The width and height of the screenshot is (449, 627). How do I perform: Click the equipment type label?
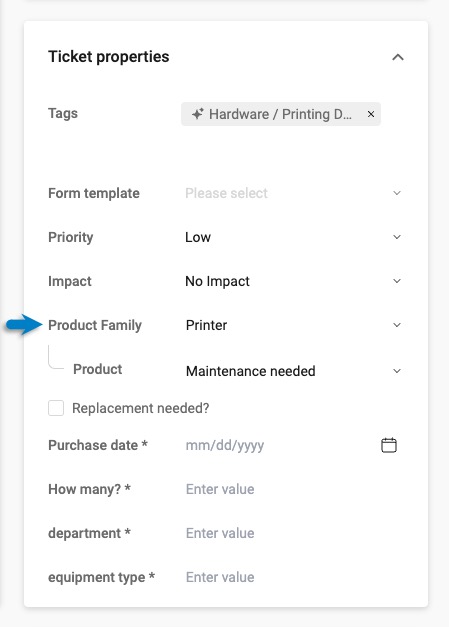pos(101,577)
